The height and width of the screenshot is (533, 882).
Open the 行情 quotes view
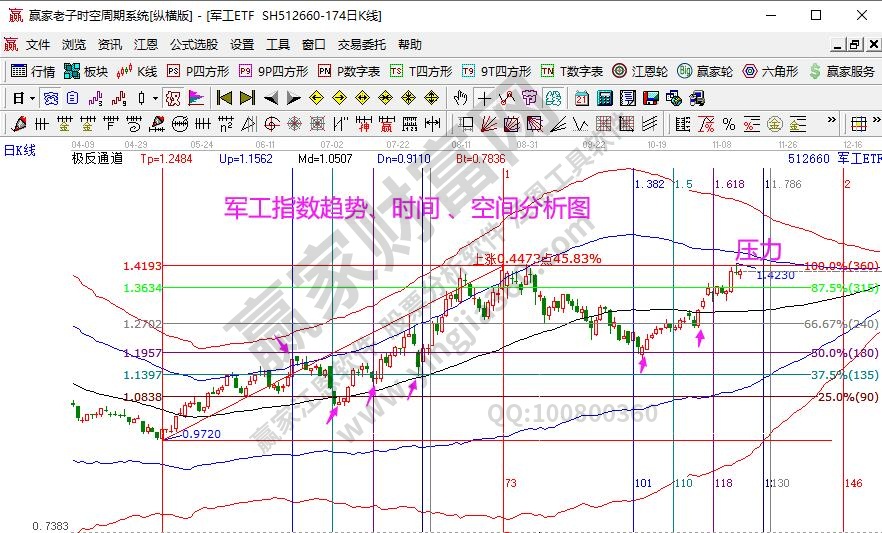(x=33, y=71)
